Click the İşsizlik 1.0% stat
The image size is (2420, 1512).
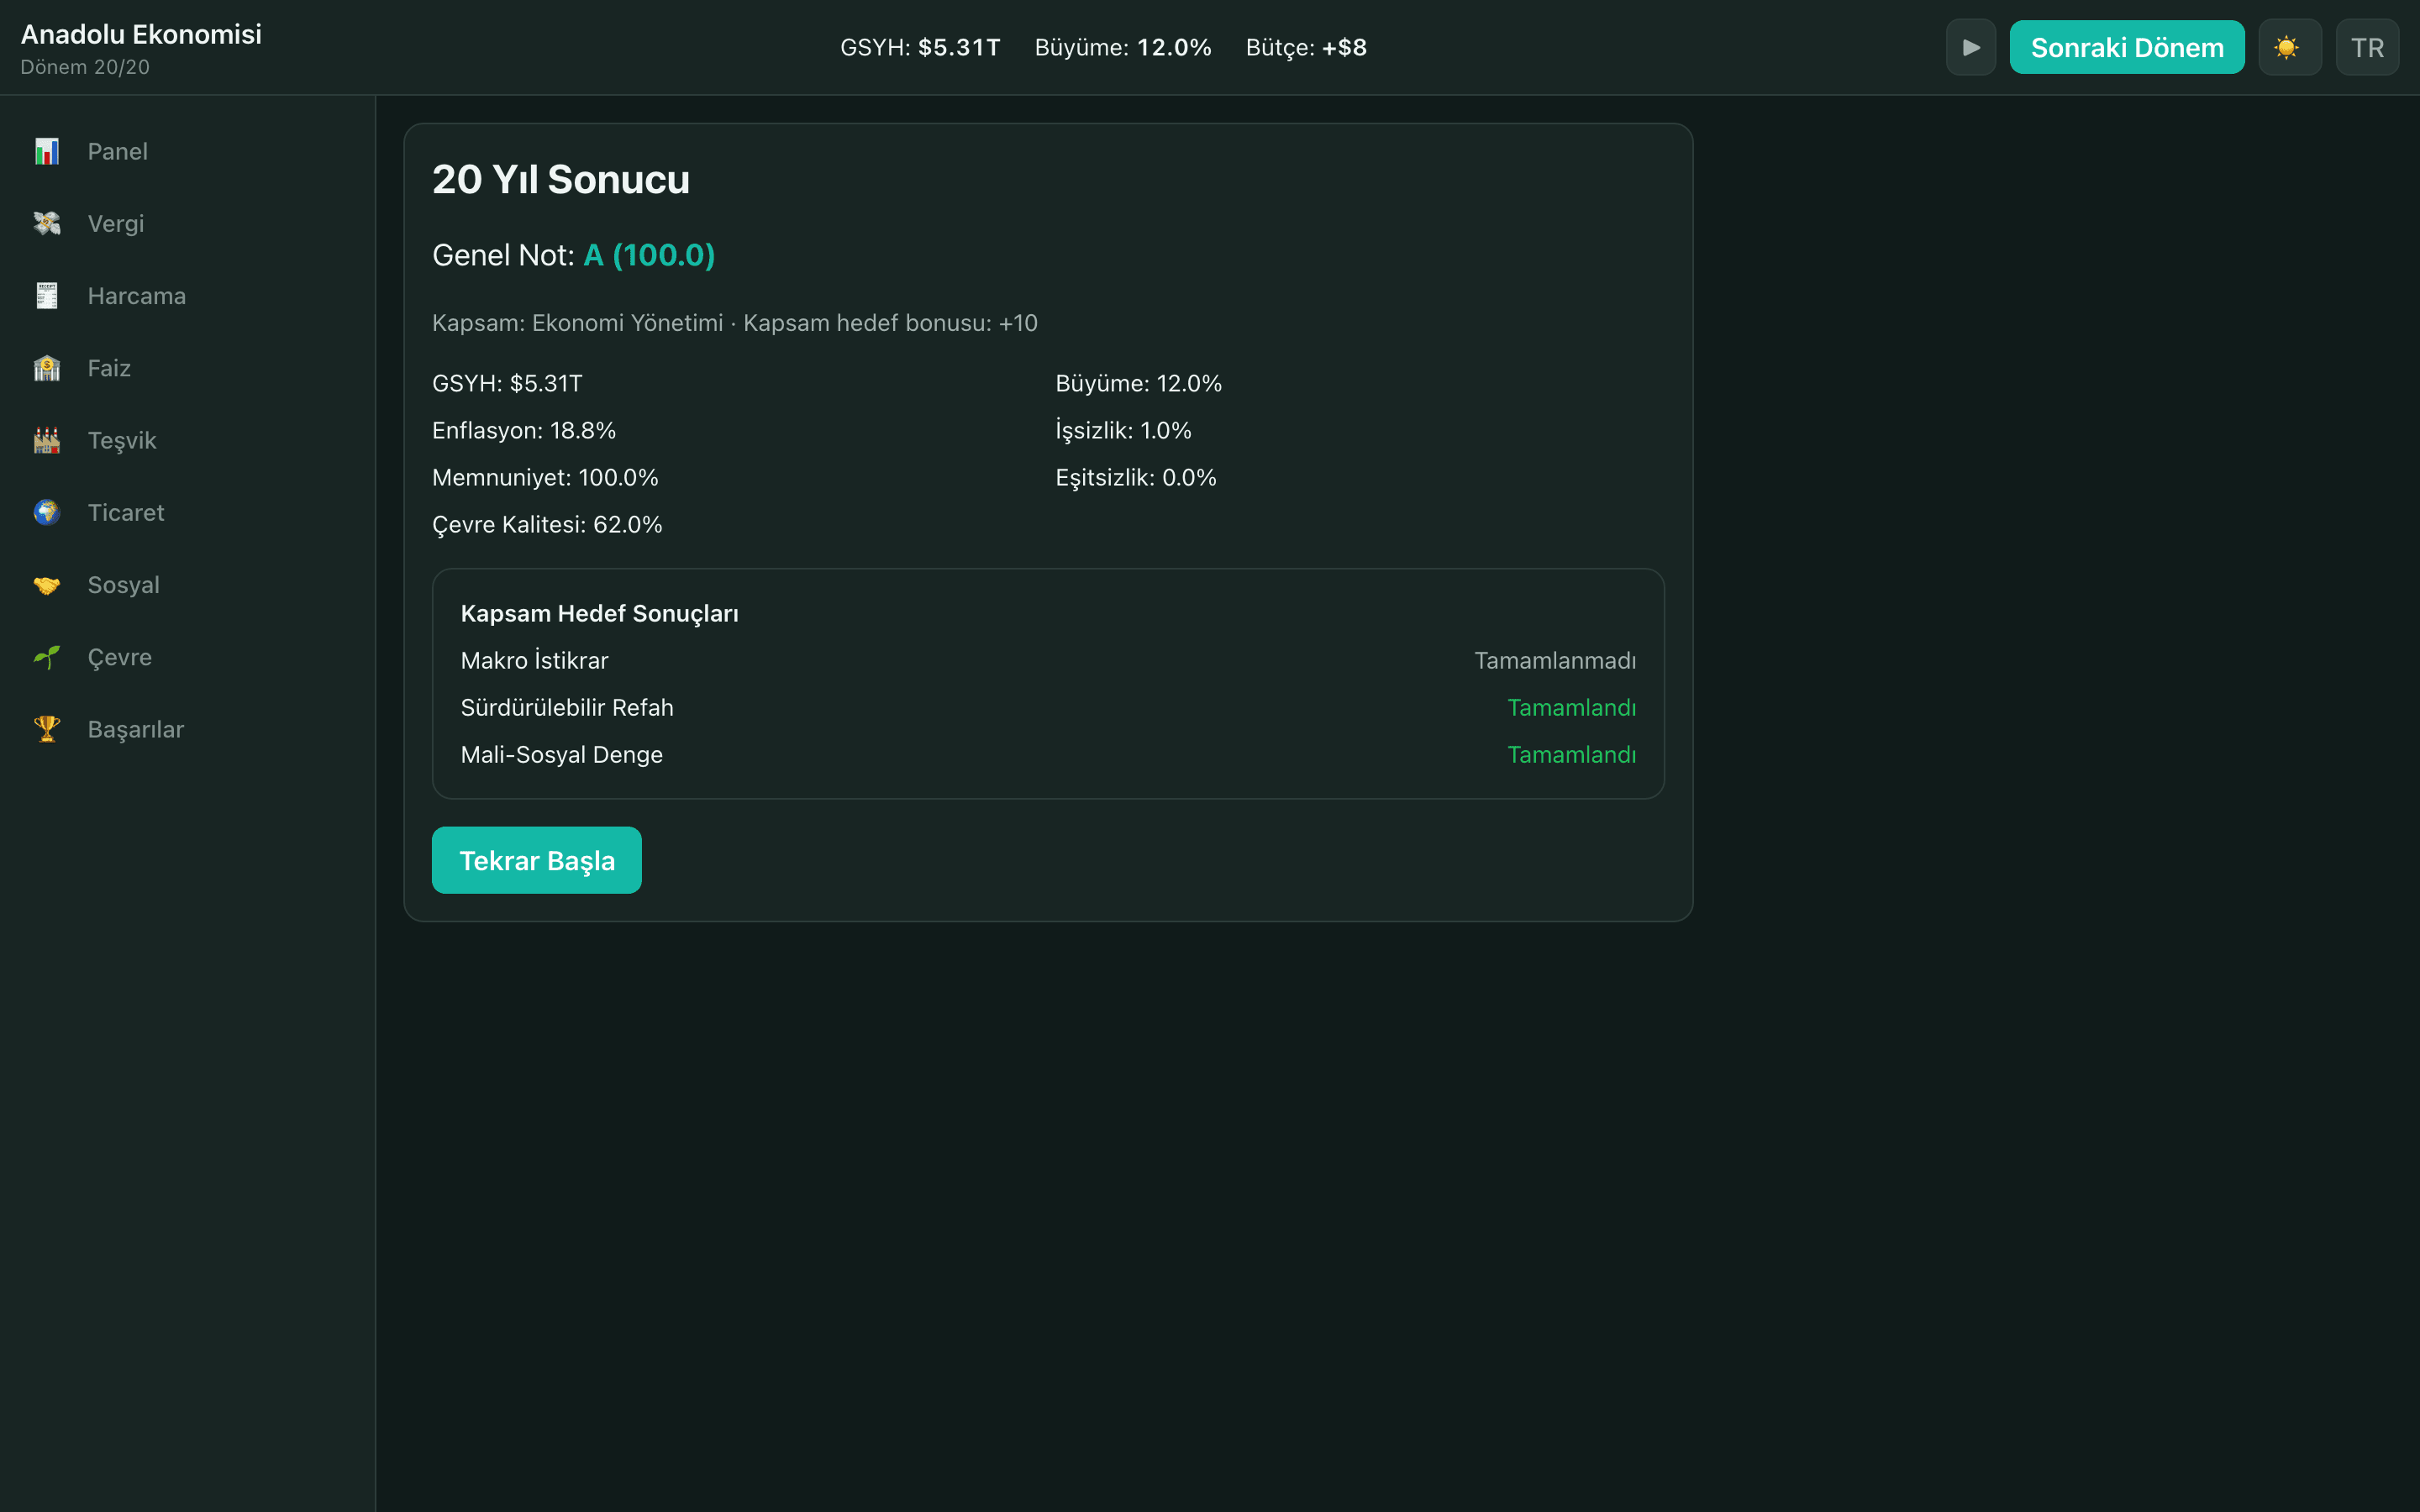click(x=1123, y=430)
